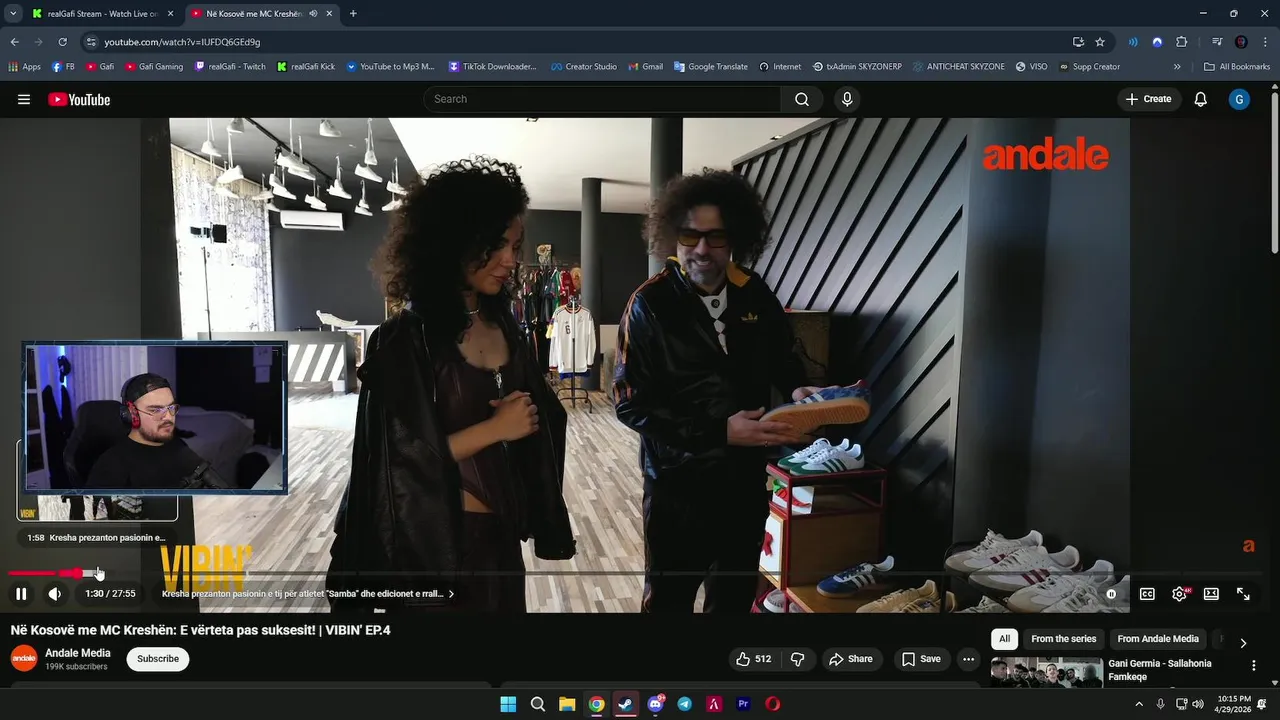
Task: Save video to playlist
Action: click(x=921, y=659)
